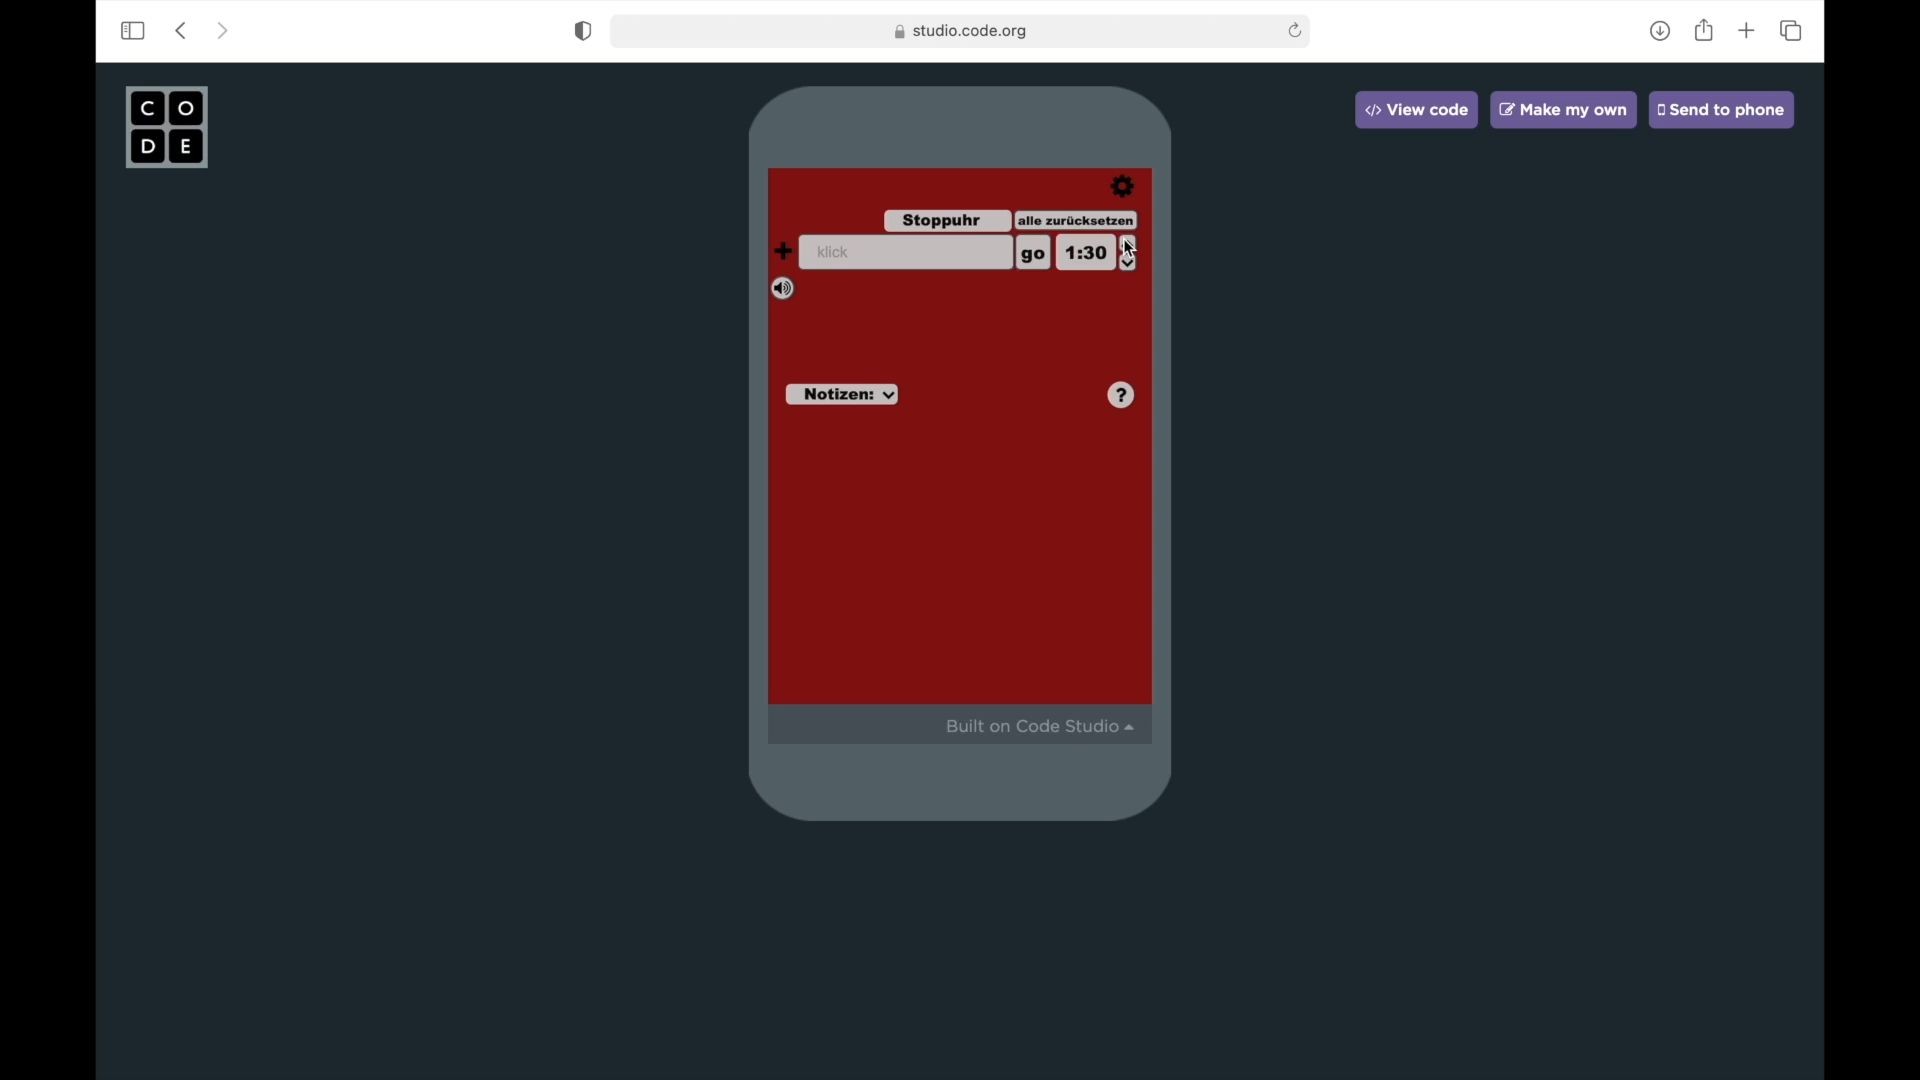The width and height of the screenshot is (1920, 1080).
Task: Show Safari sidebar
Action: click(132, 31)
